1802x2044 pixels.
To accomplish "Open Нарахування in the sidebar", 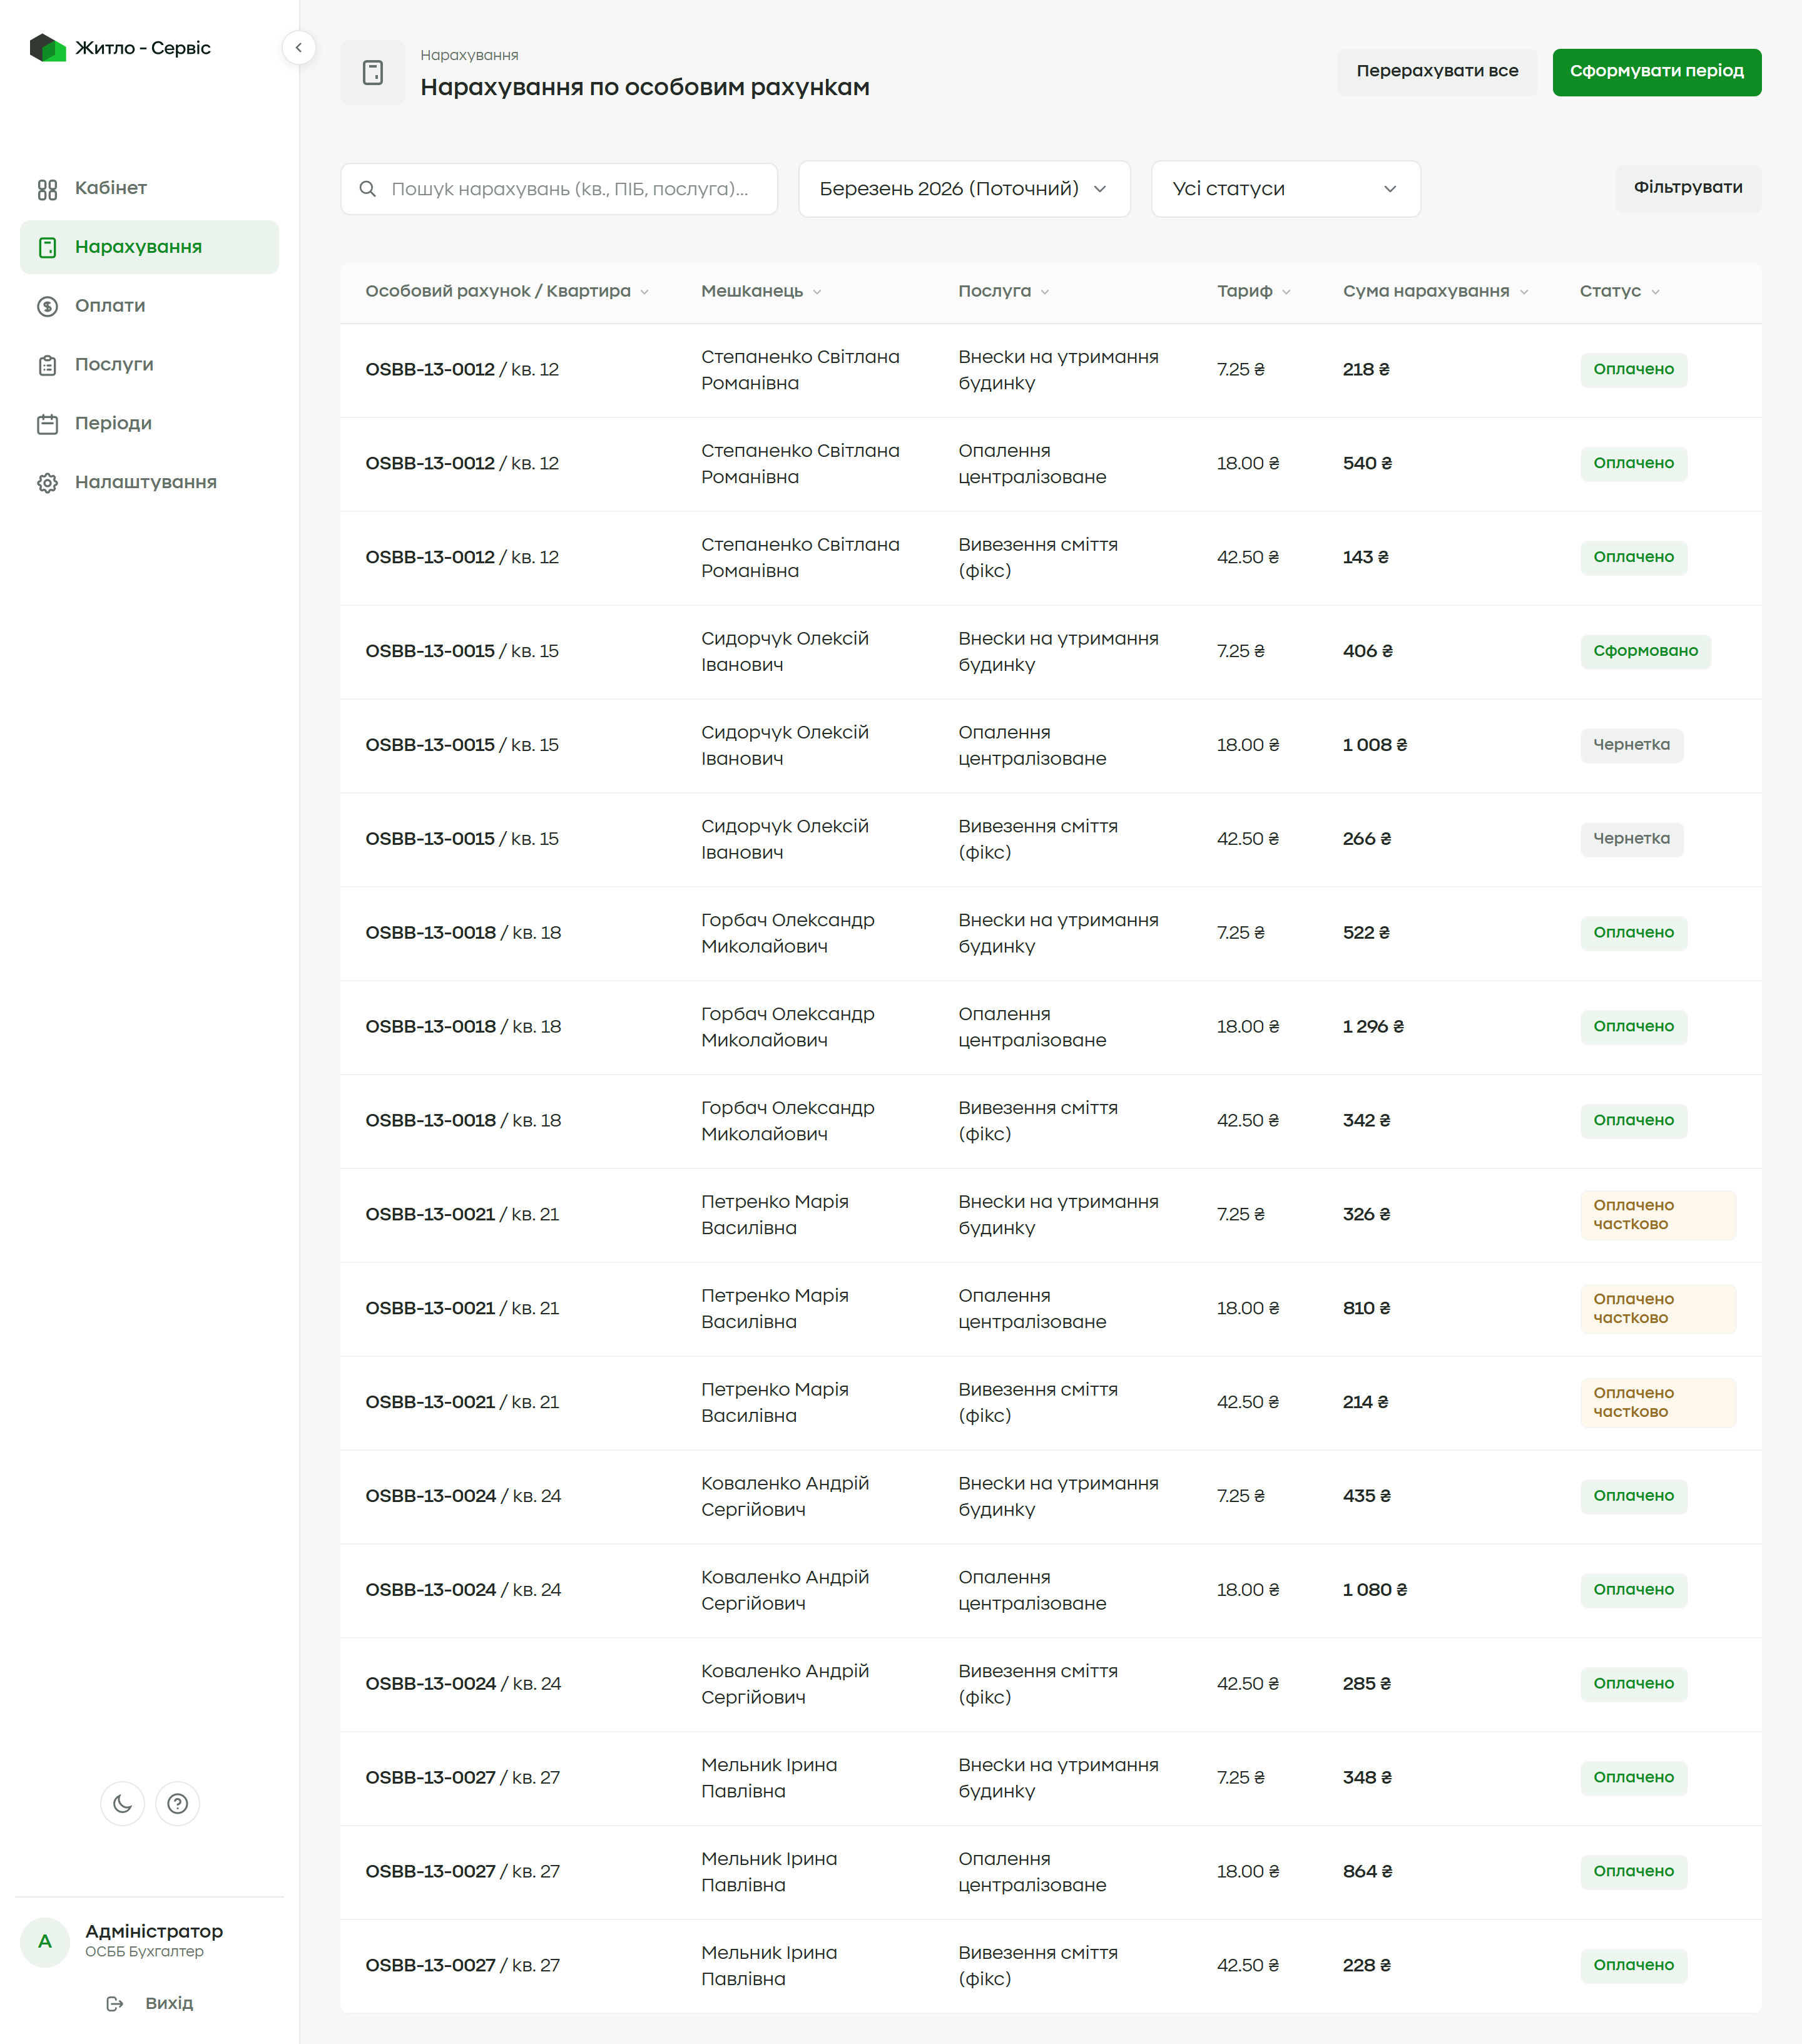I will pos(149,247).
